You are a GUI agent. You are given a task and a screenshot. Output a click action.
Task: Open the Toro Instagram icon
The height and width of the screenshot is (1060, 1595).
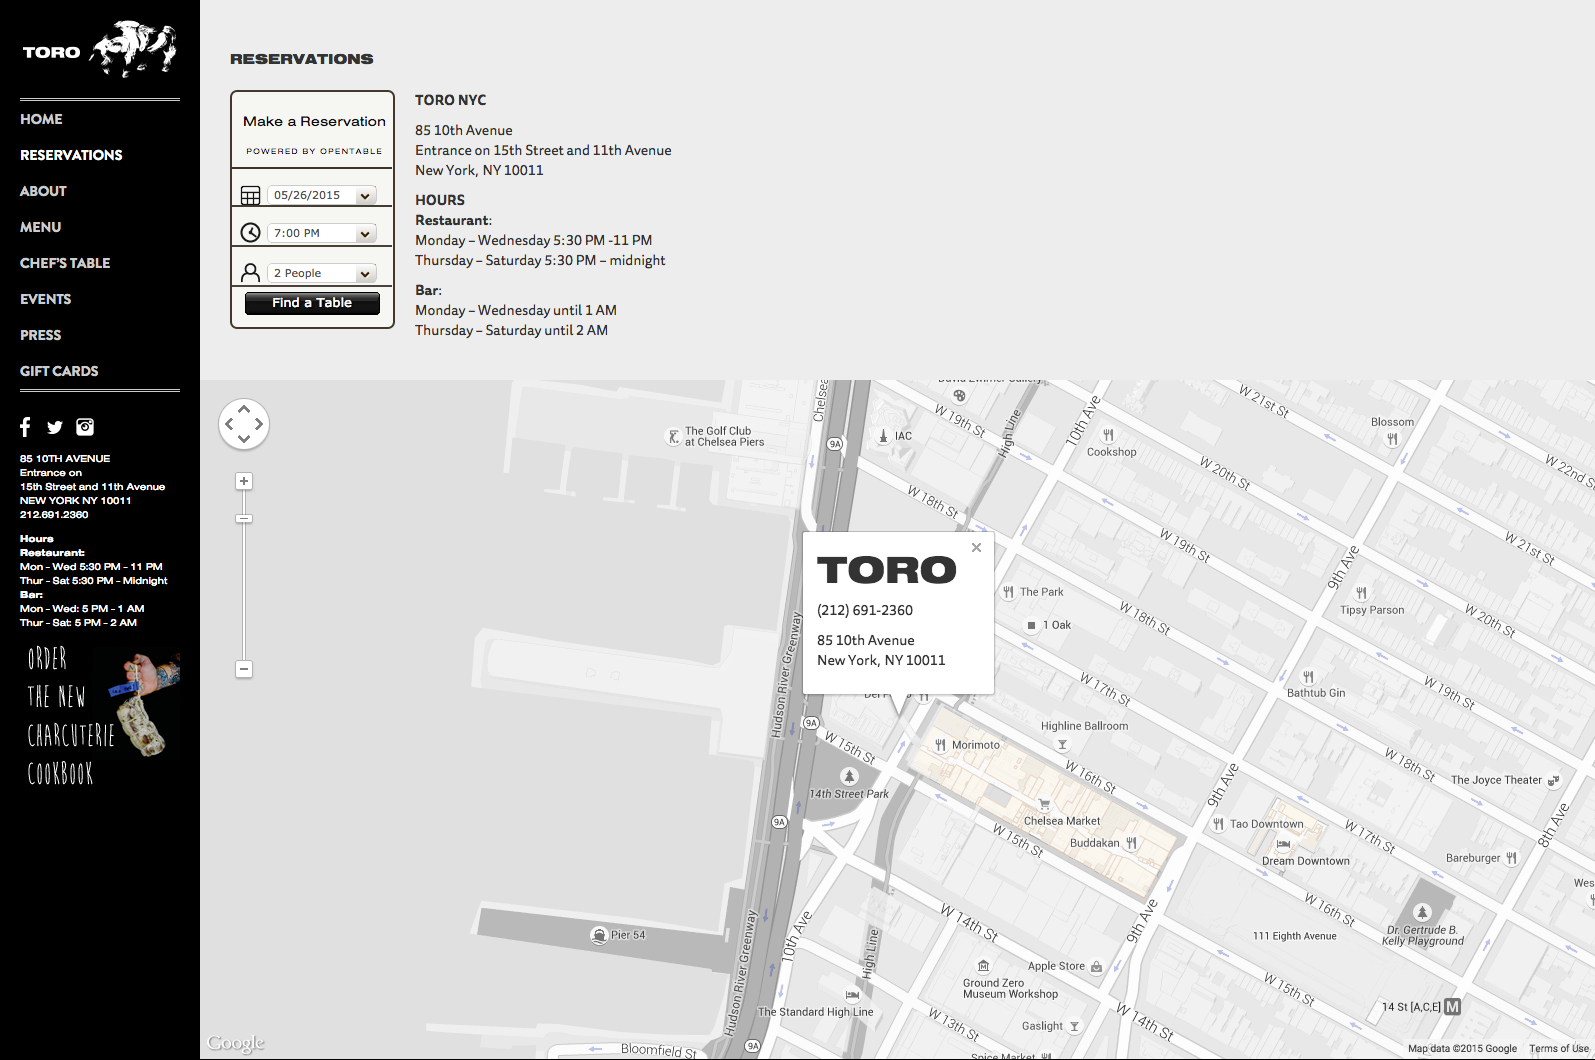tap(85, 427)
